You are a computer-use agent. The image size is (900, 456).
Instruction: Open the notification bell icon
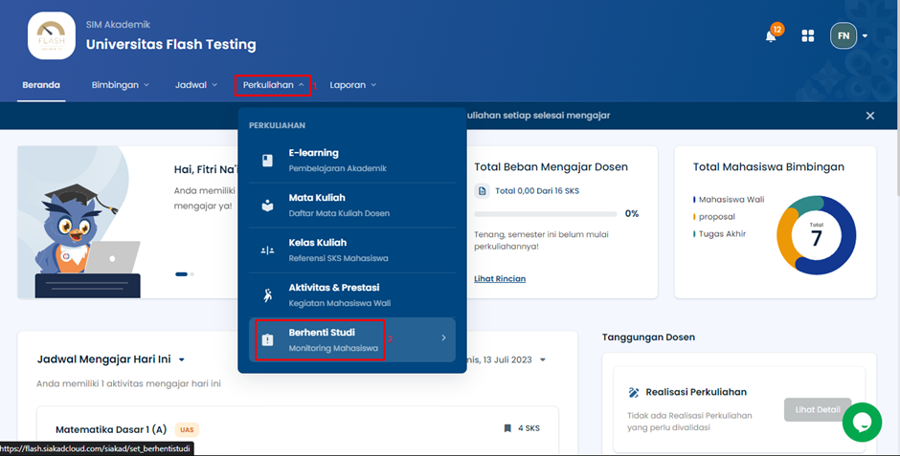[x=771, y=36]
